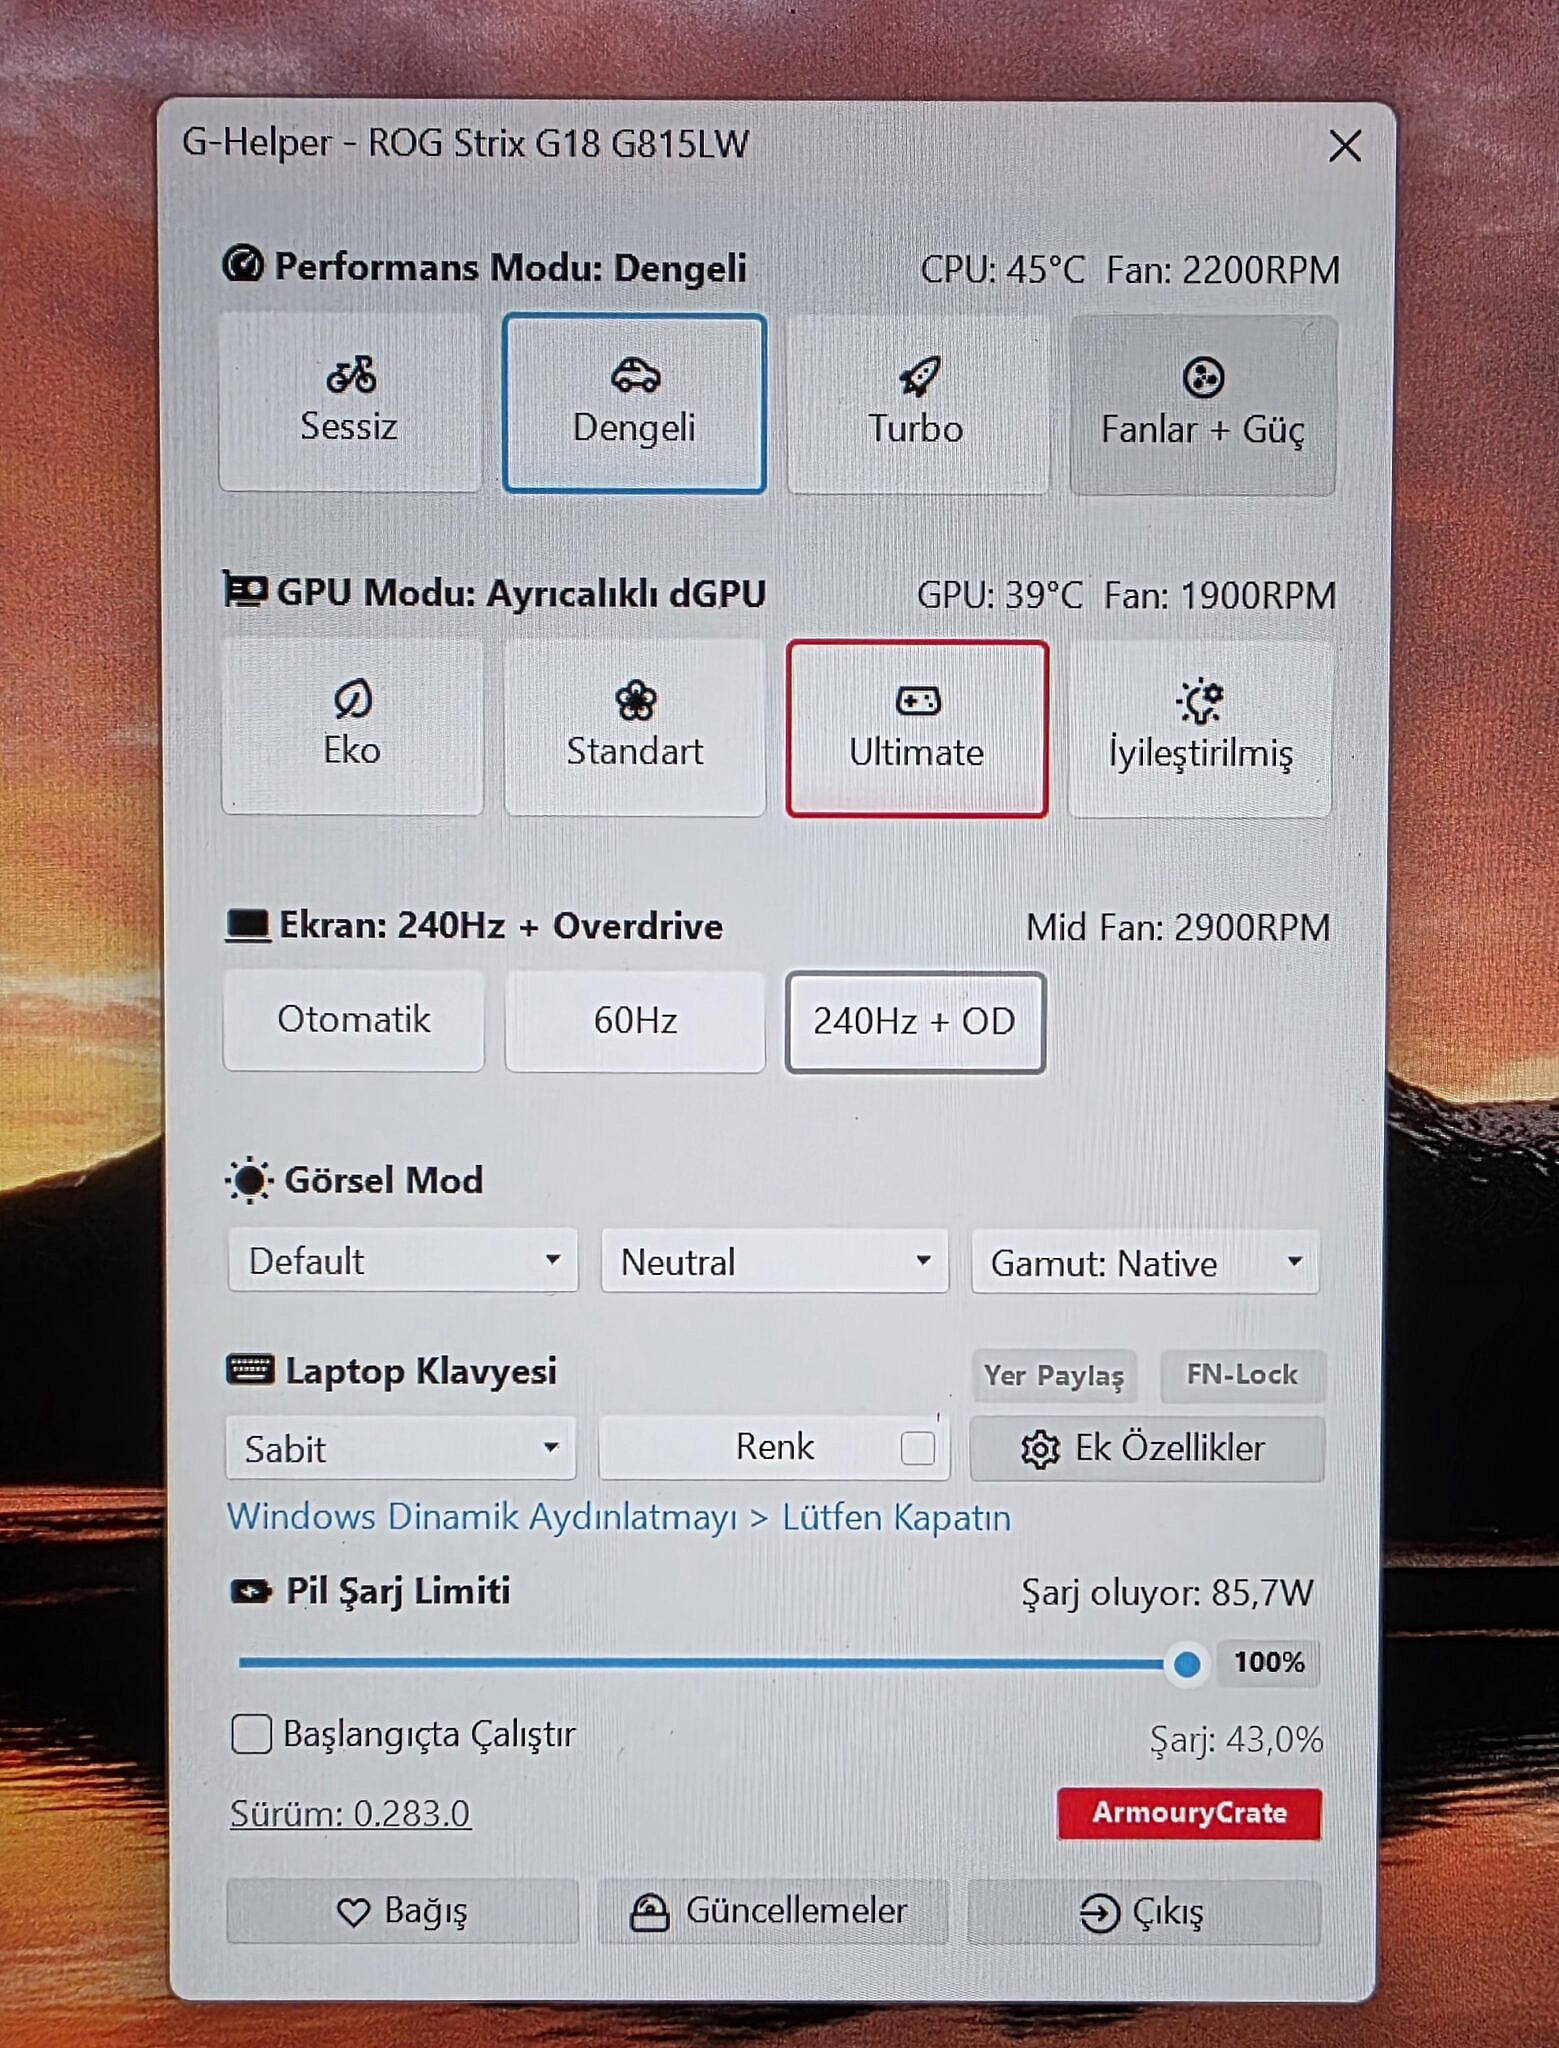Image resolution: width=1559 pixels, height=2048 pixels.
Task: Open the Neutral color temperature dropdown
Action: [x=775, y=1262]
